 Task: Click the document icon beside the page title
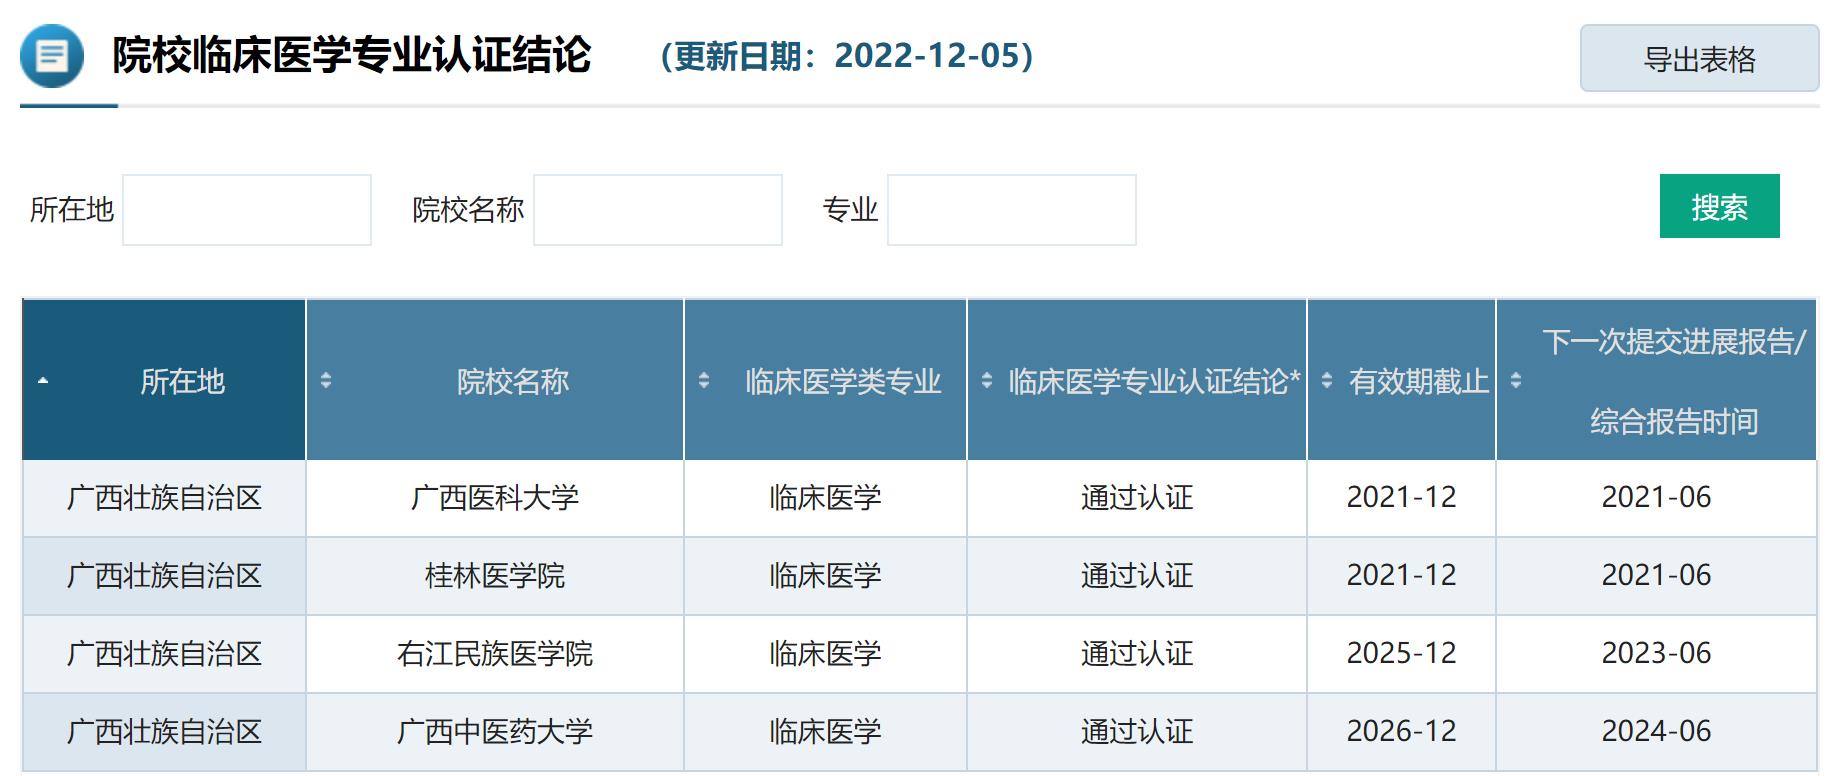point(52,56)
